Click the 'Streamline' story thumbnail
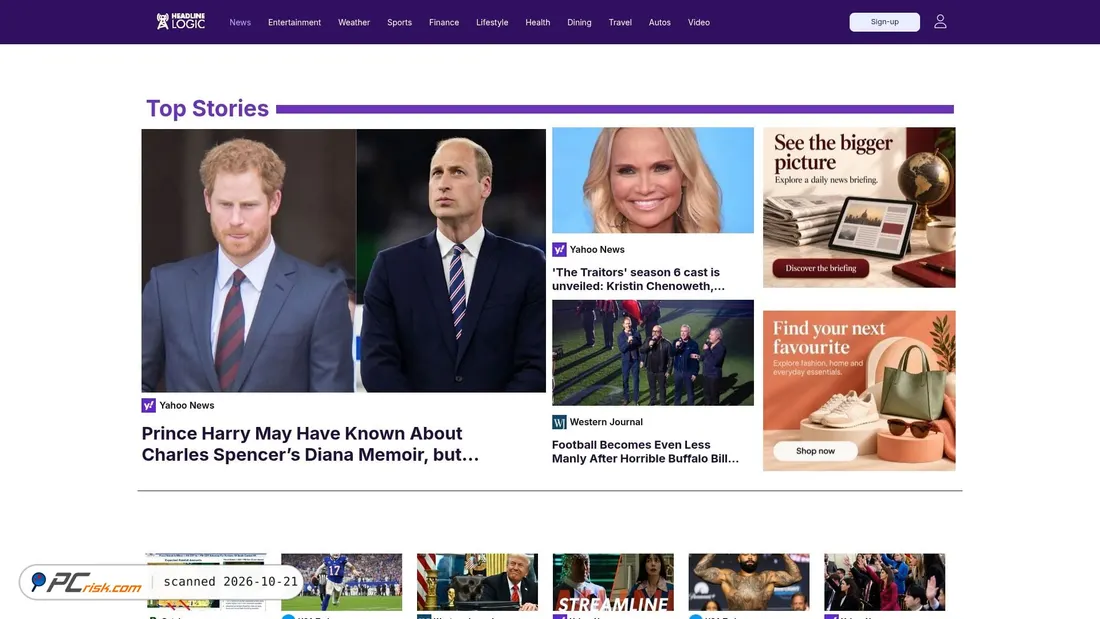Viewport: 1100px width, 619px height. pos(613,582)
